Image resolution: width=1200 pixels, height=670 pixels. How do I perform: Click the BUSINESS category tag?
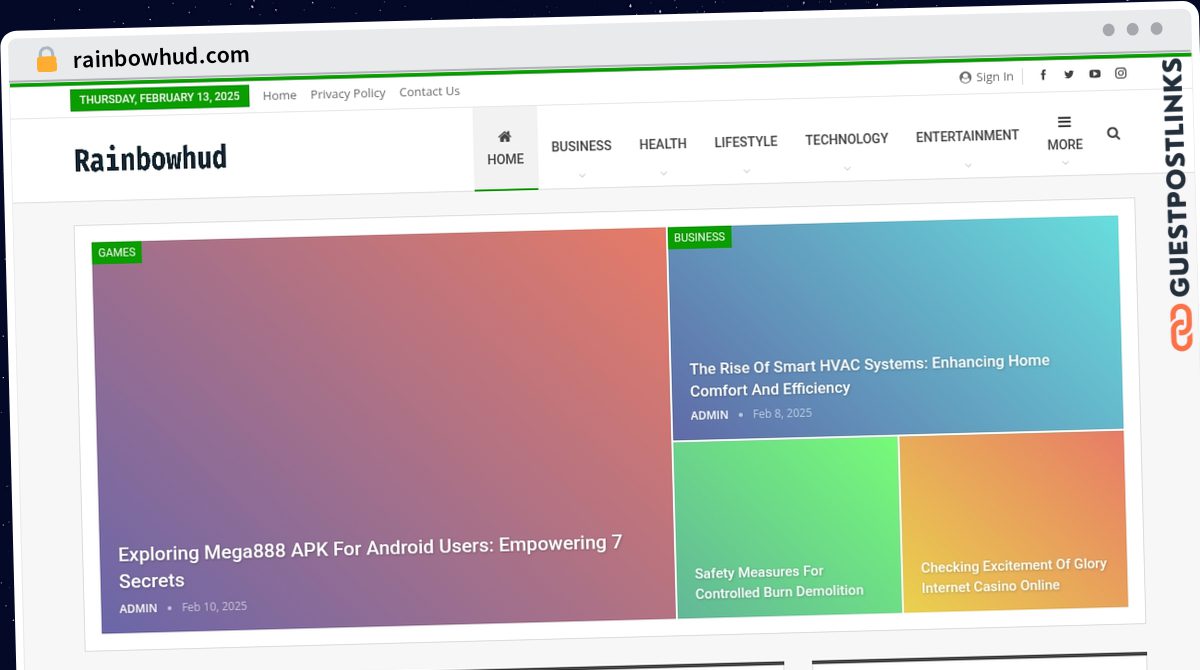point(699,237)
